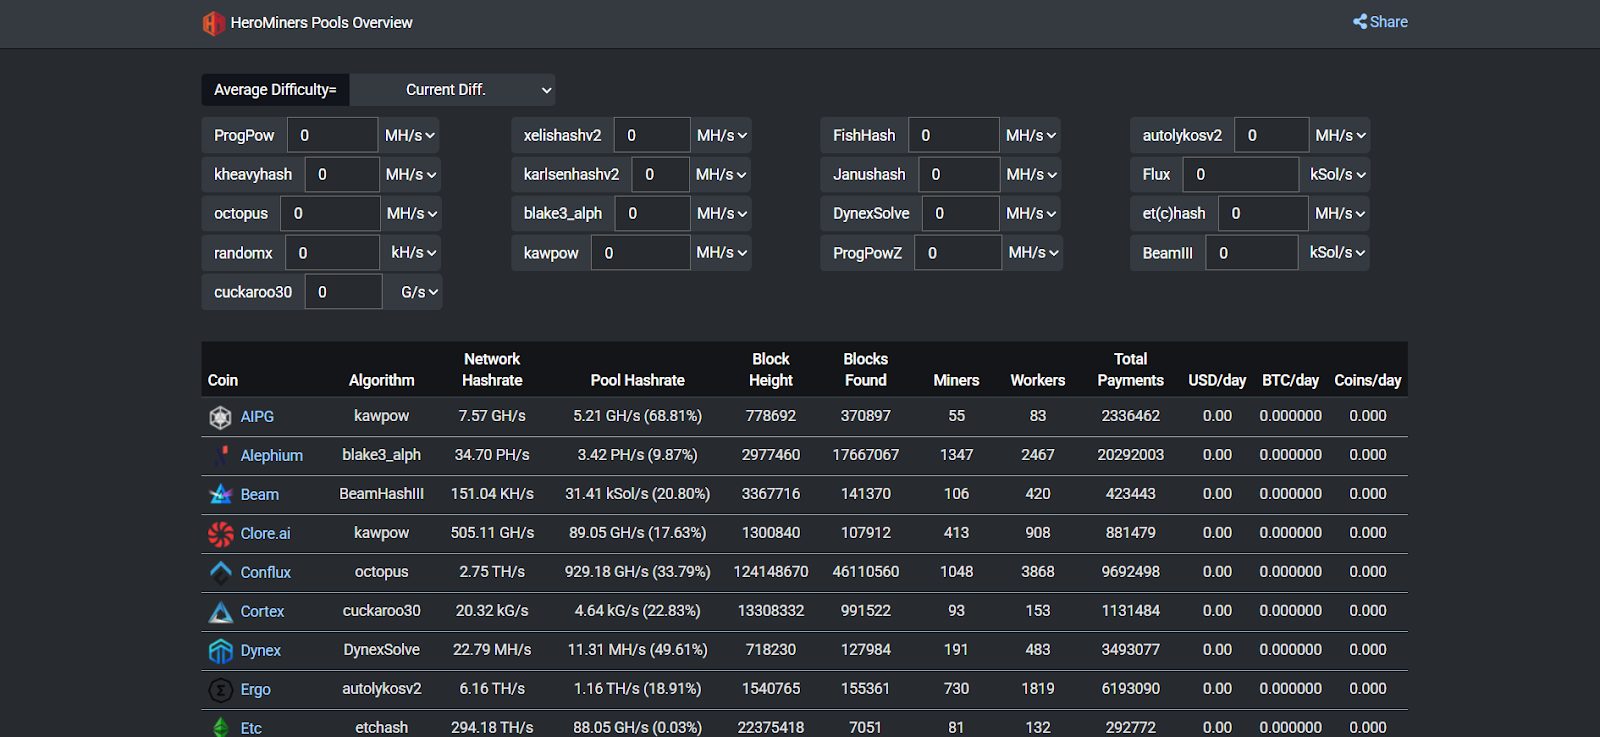Open the Cortex pool link

(262, 612)
